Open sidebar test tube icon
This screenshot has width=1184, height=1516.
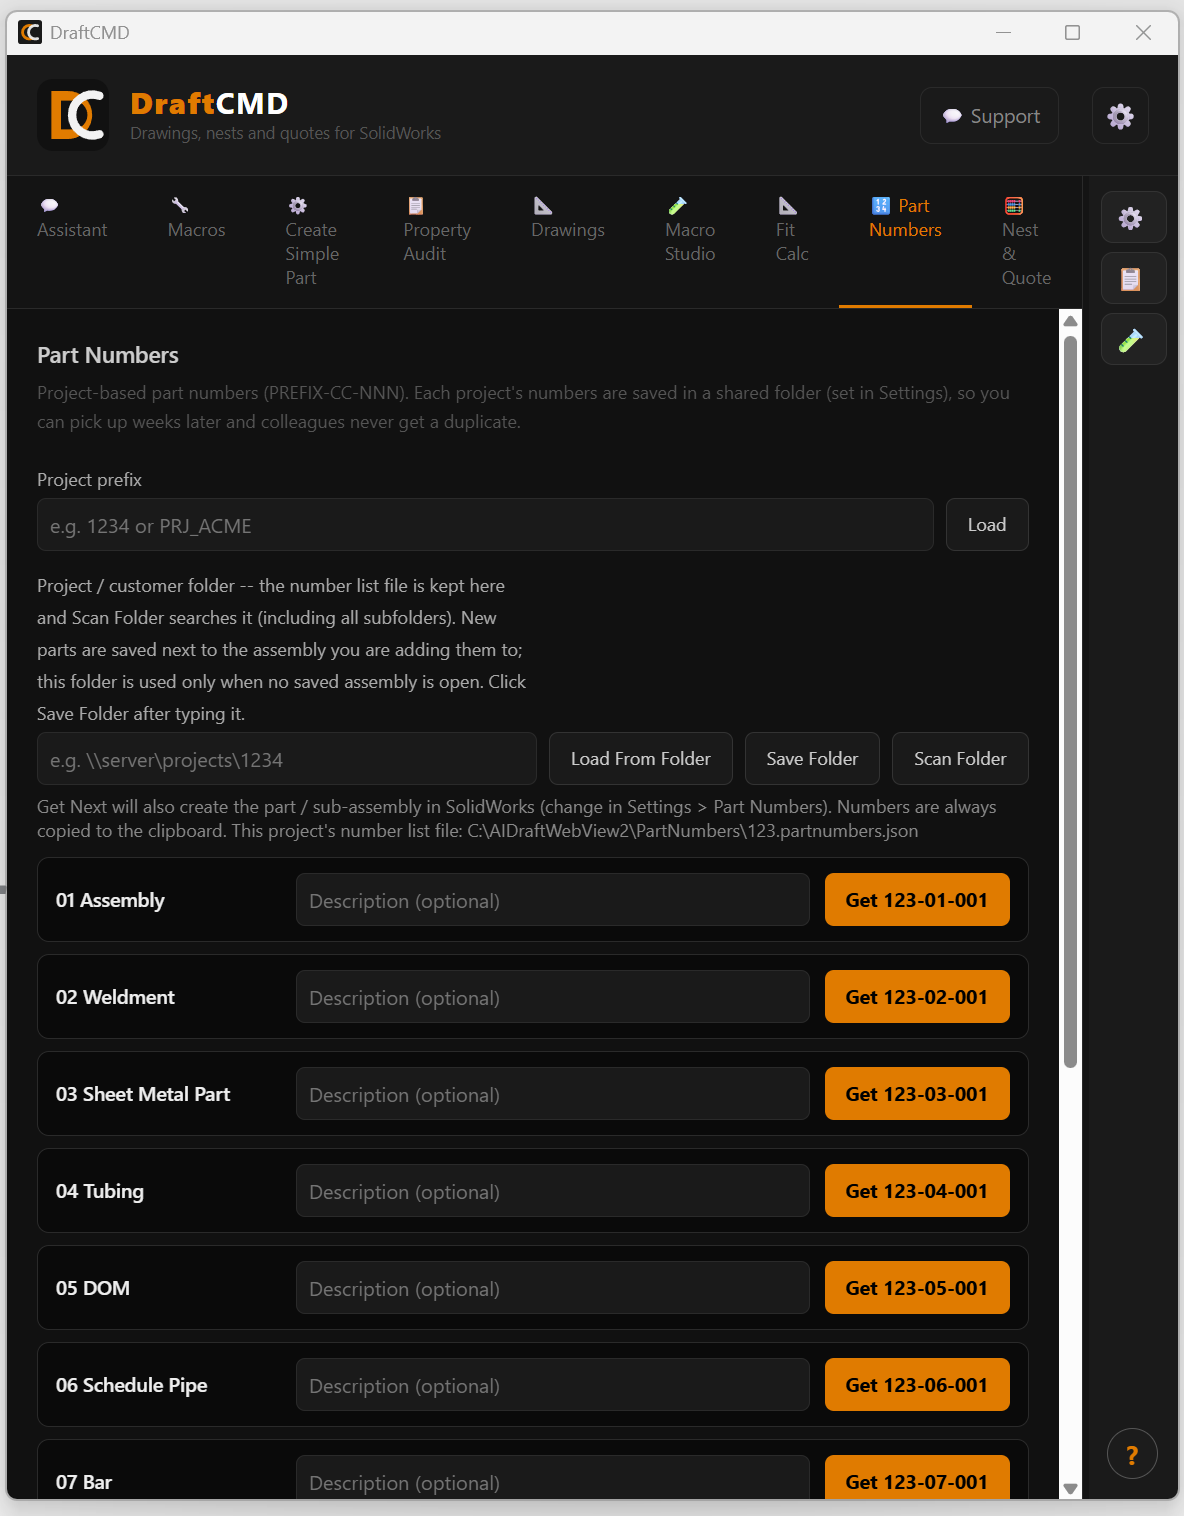click(1133, 340)
